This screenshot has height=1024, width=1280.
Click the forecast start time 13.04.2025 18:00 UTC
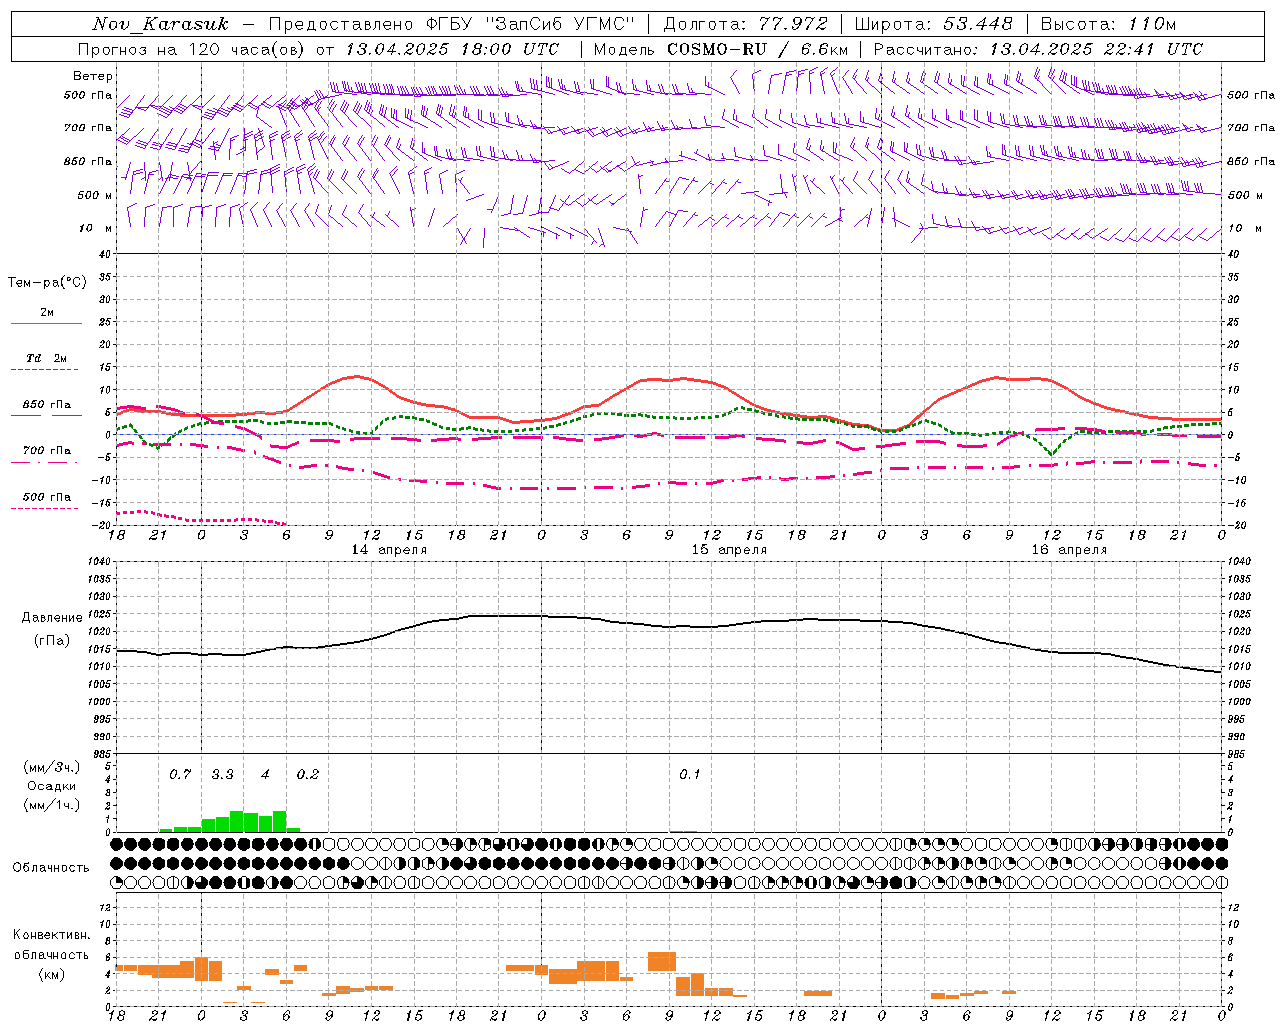452,49
